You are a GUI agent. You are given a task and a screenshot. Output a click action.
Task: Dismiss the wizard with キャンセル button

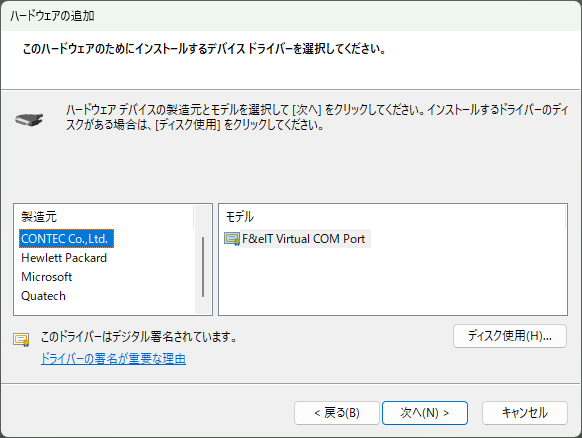[524, 413]
